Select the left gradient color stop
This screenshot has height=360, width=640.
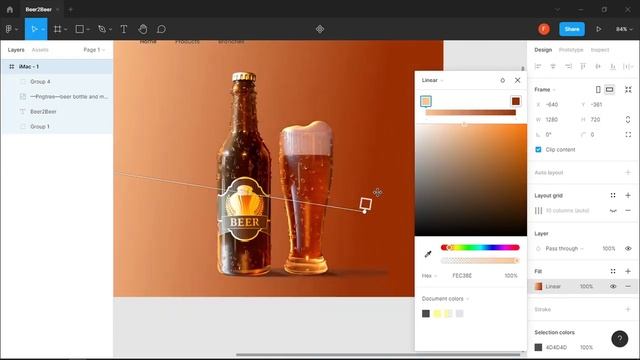point(426,101)
